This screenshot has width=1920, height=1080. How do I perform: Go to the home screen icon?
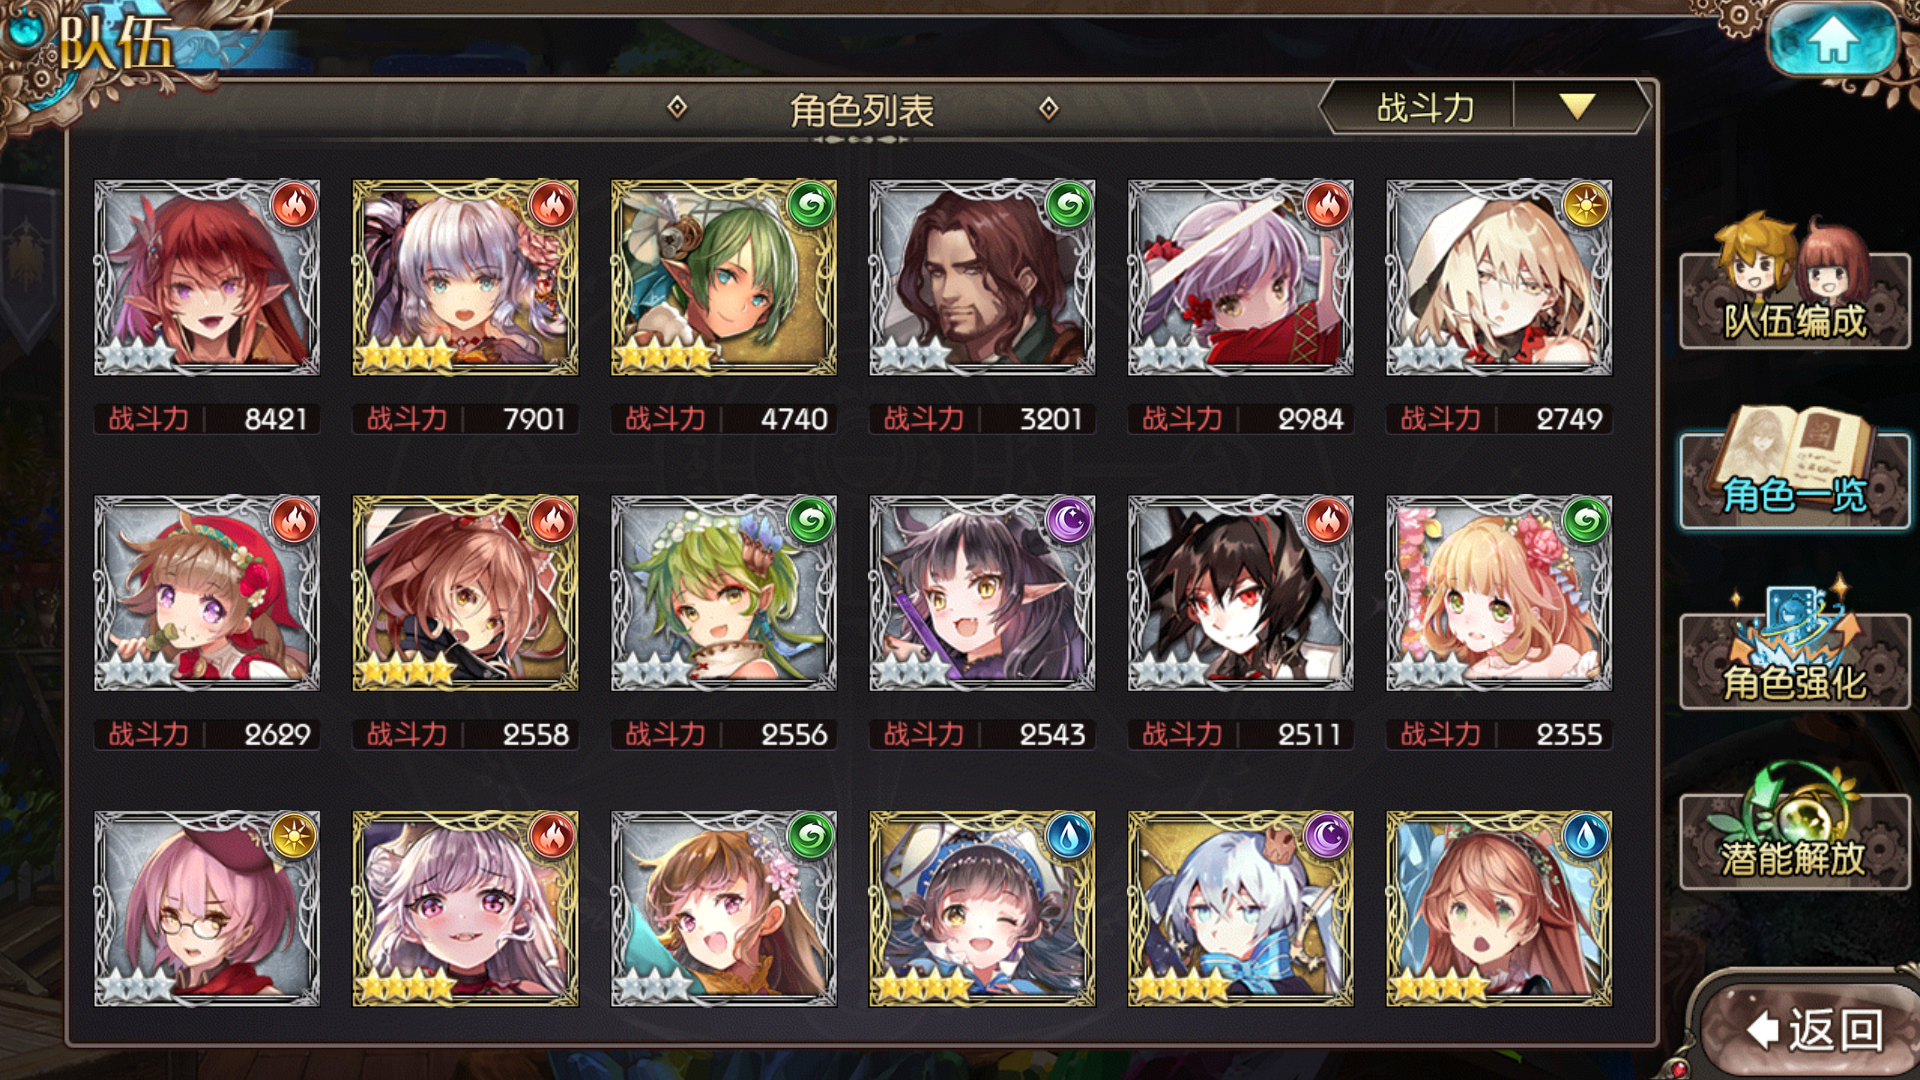[x=1832, y=40]
